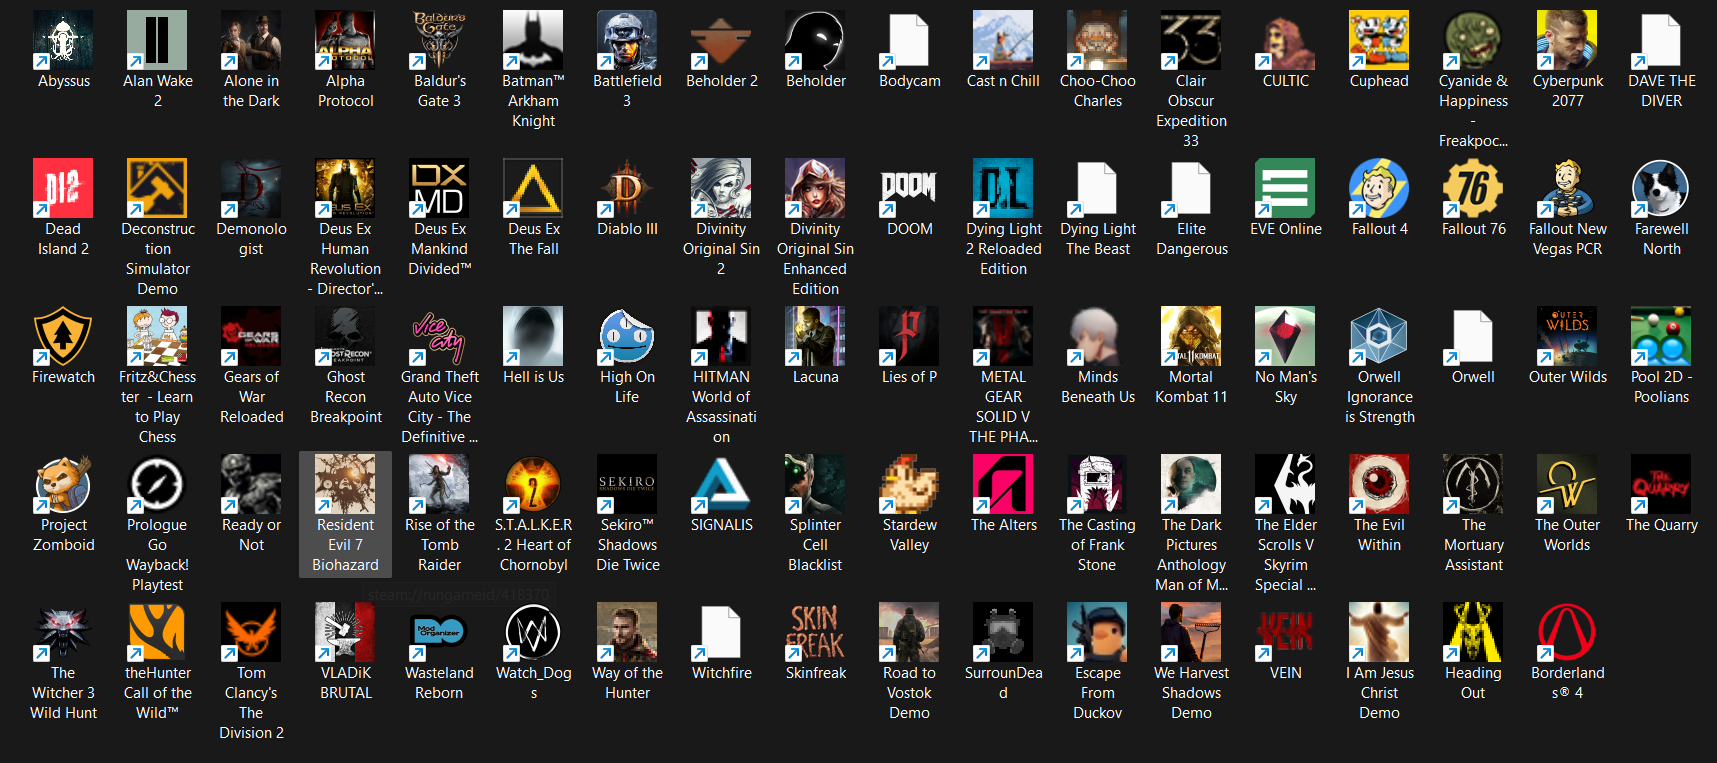The width and height of the screenshot is (1717, 763).
Task: Click the Firewatch shield icon
Action: 63,337
